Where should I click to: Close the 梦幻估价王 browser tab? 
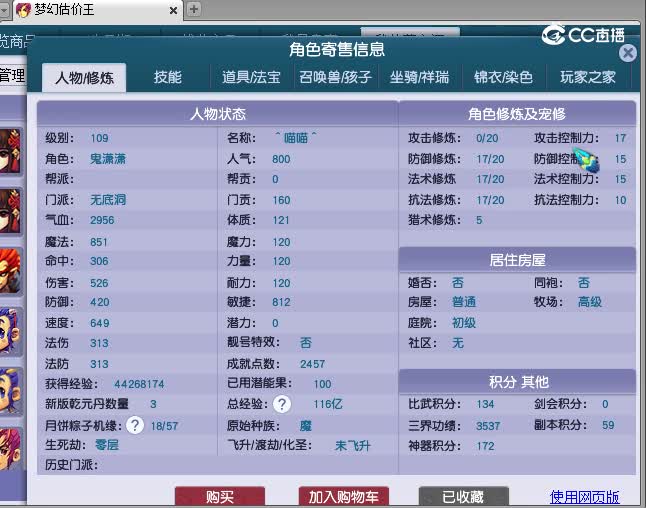click(x=173, y=10)
